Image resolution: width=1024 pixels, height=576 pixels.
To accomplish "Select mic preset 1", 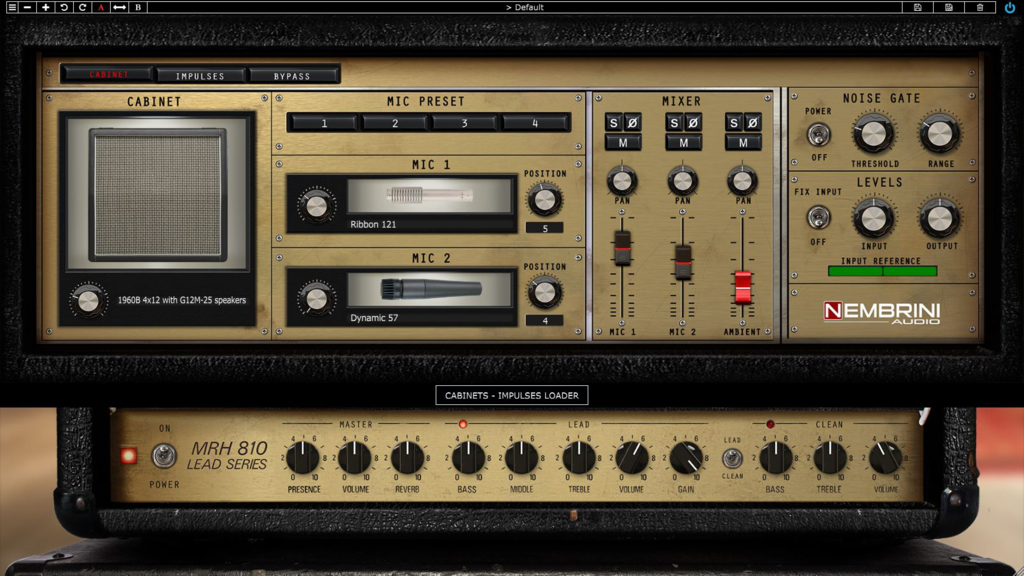I will [x=324, y=123].
